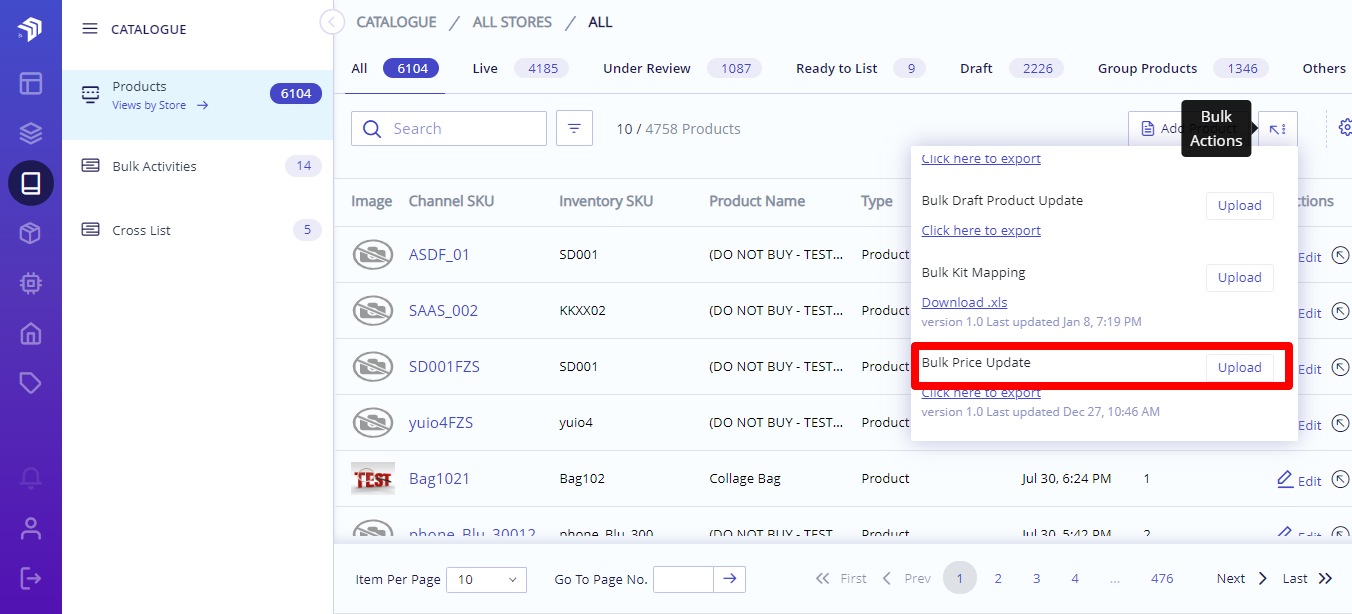Open the Views by Store link
1352x614 pixels.
click(160, 105)
